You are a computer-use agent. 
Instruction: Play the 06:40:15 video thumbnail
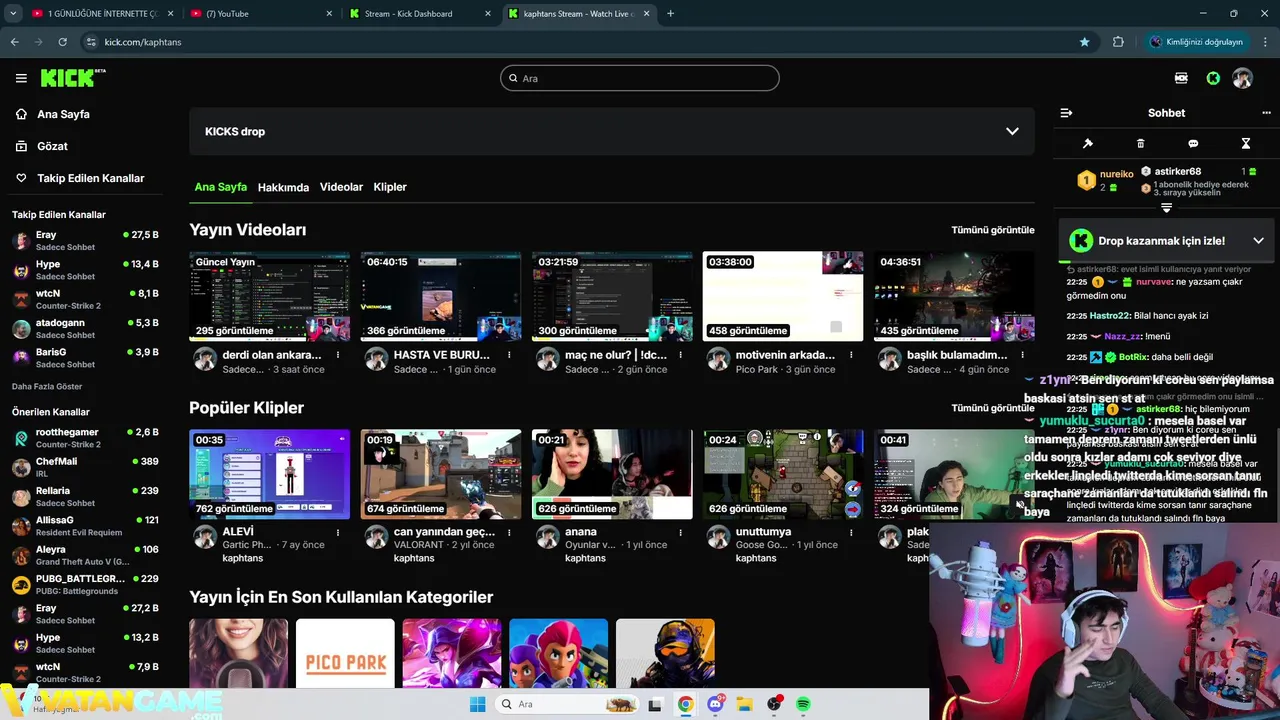[441, 297]
